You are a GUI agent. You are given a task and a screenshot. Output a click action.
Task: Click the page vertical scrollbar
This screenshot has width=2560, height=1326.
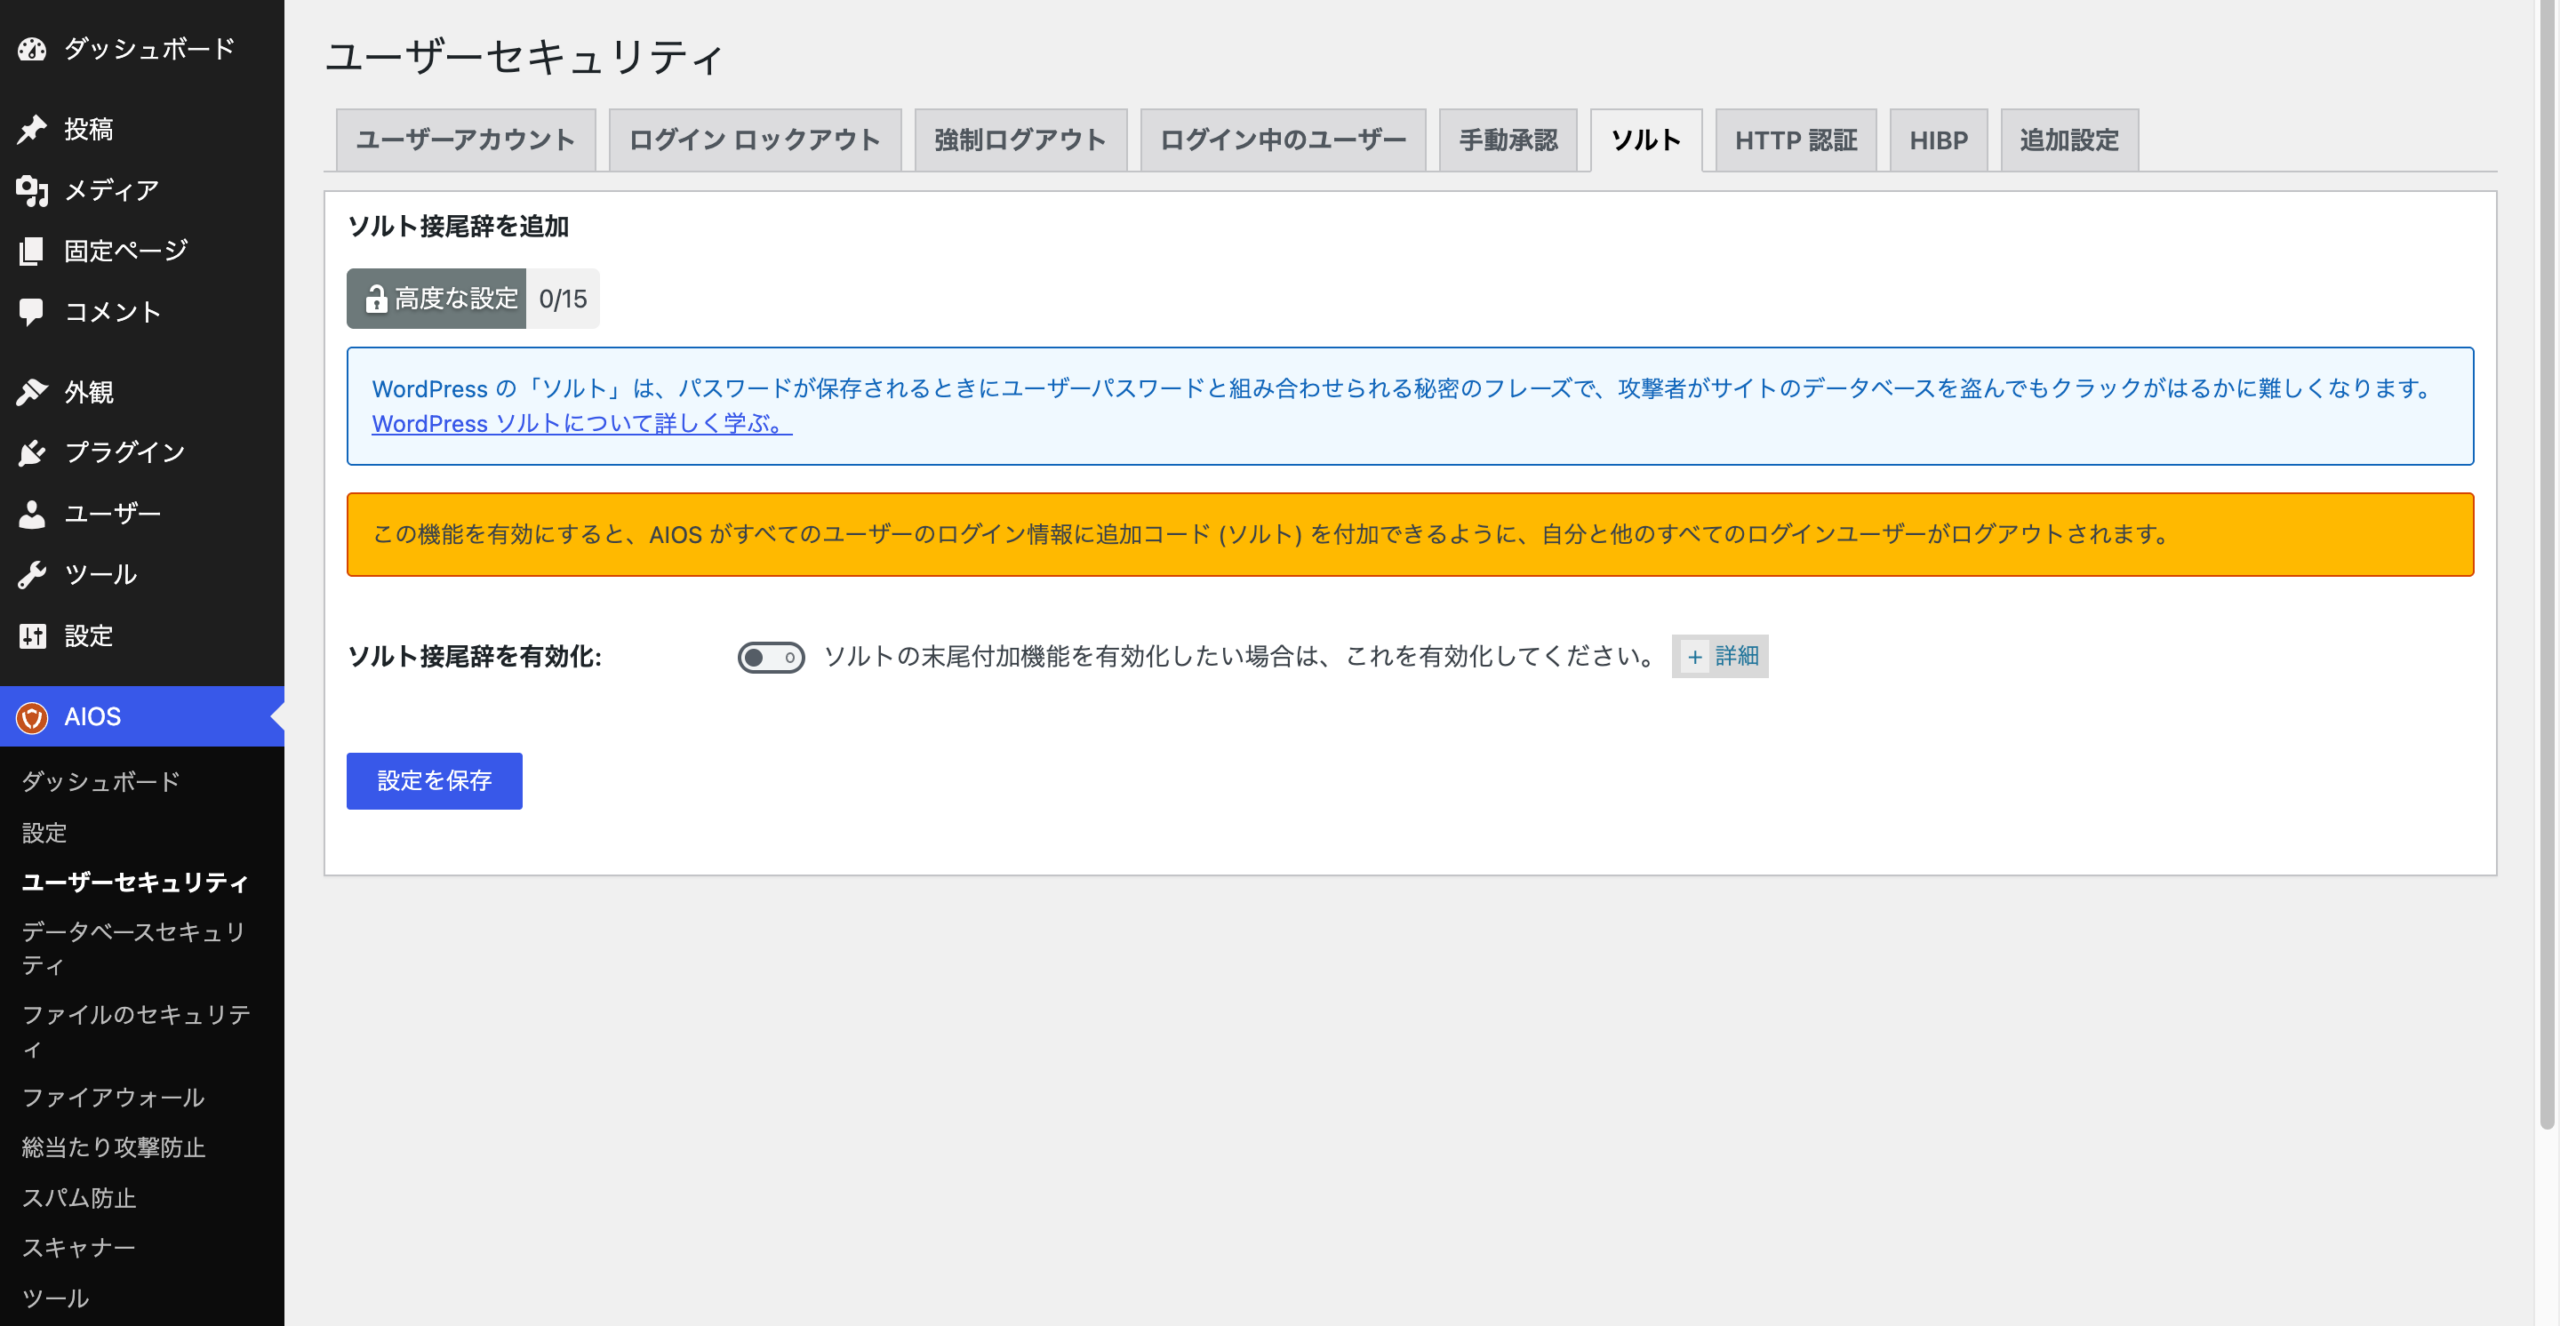[2547, 565]
